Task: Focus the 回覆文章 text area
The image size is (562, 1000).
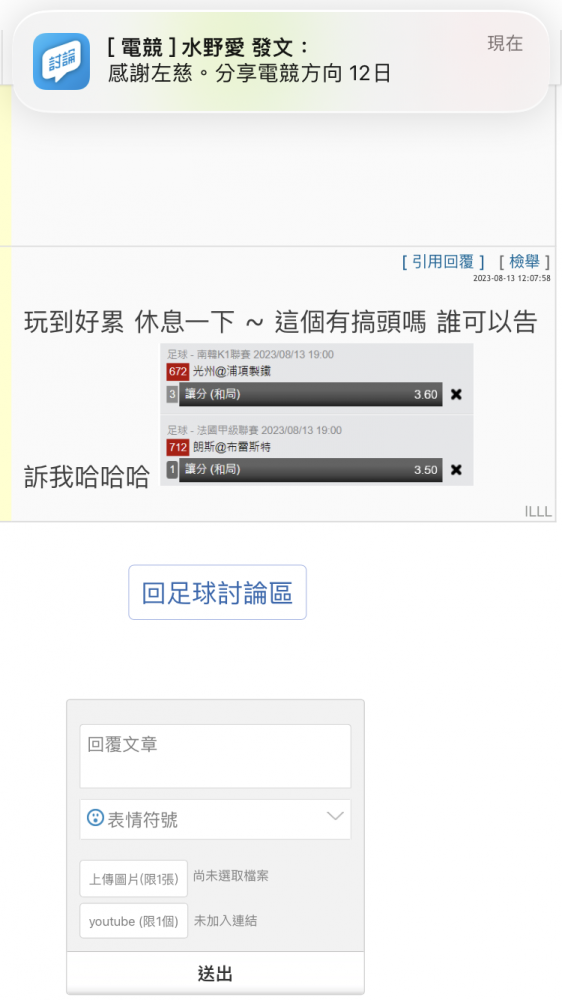Action: pyautogui.click(x=215, y=756)
